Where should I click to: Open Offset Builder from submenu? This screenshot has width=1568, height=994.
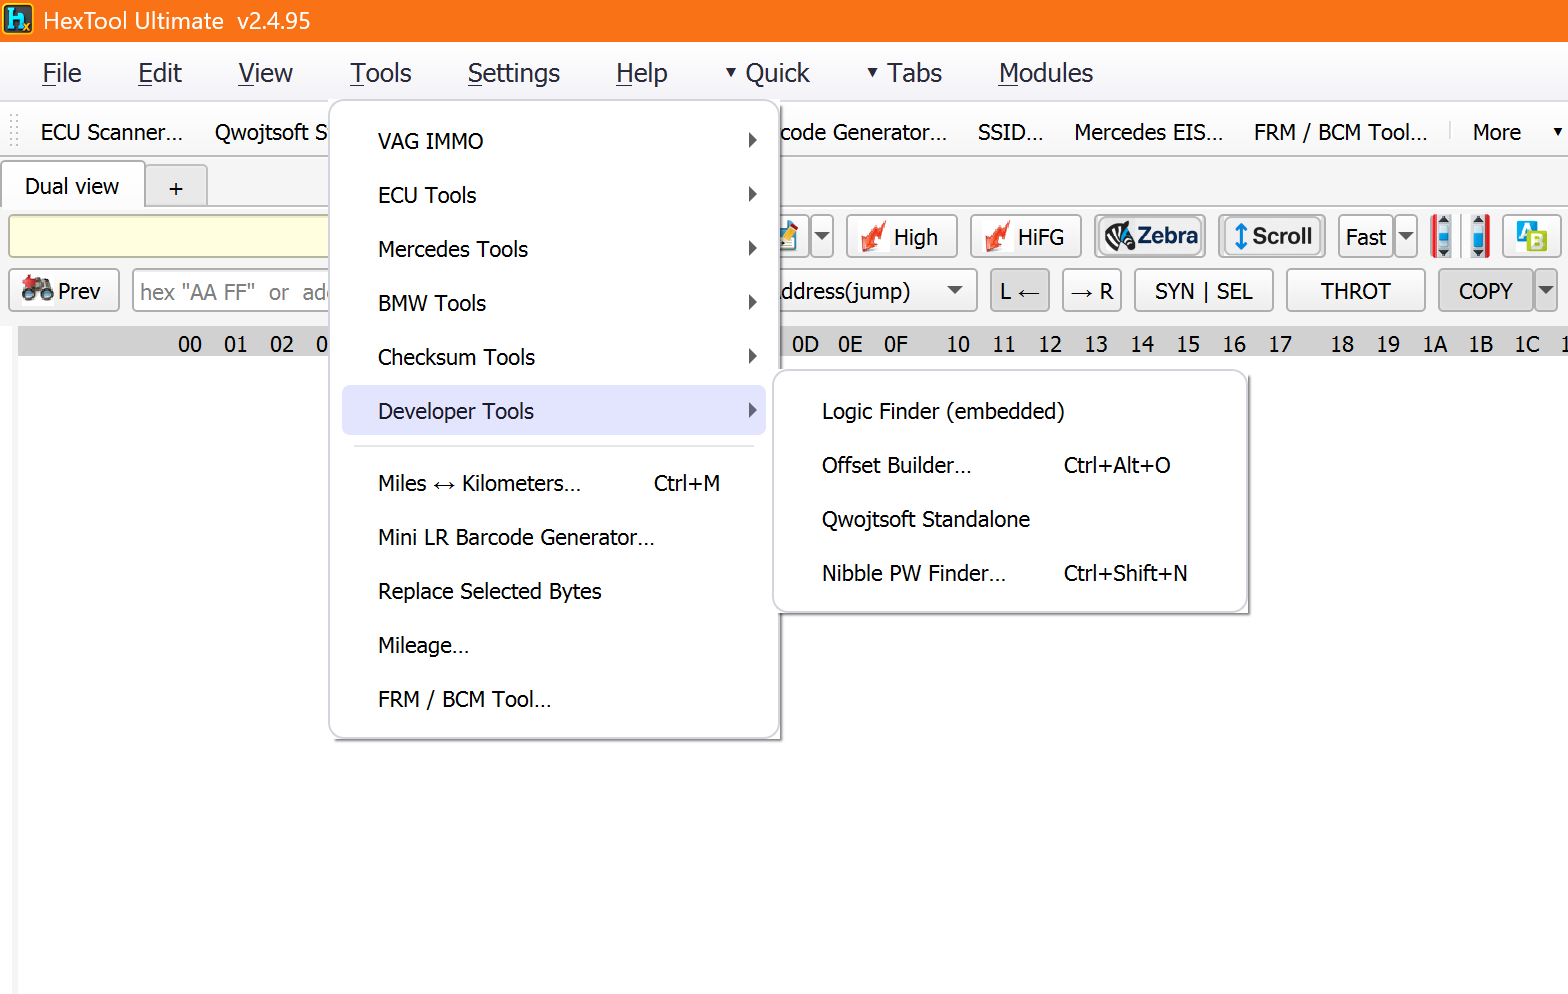(x=1010, y=465)
